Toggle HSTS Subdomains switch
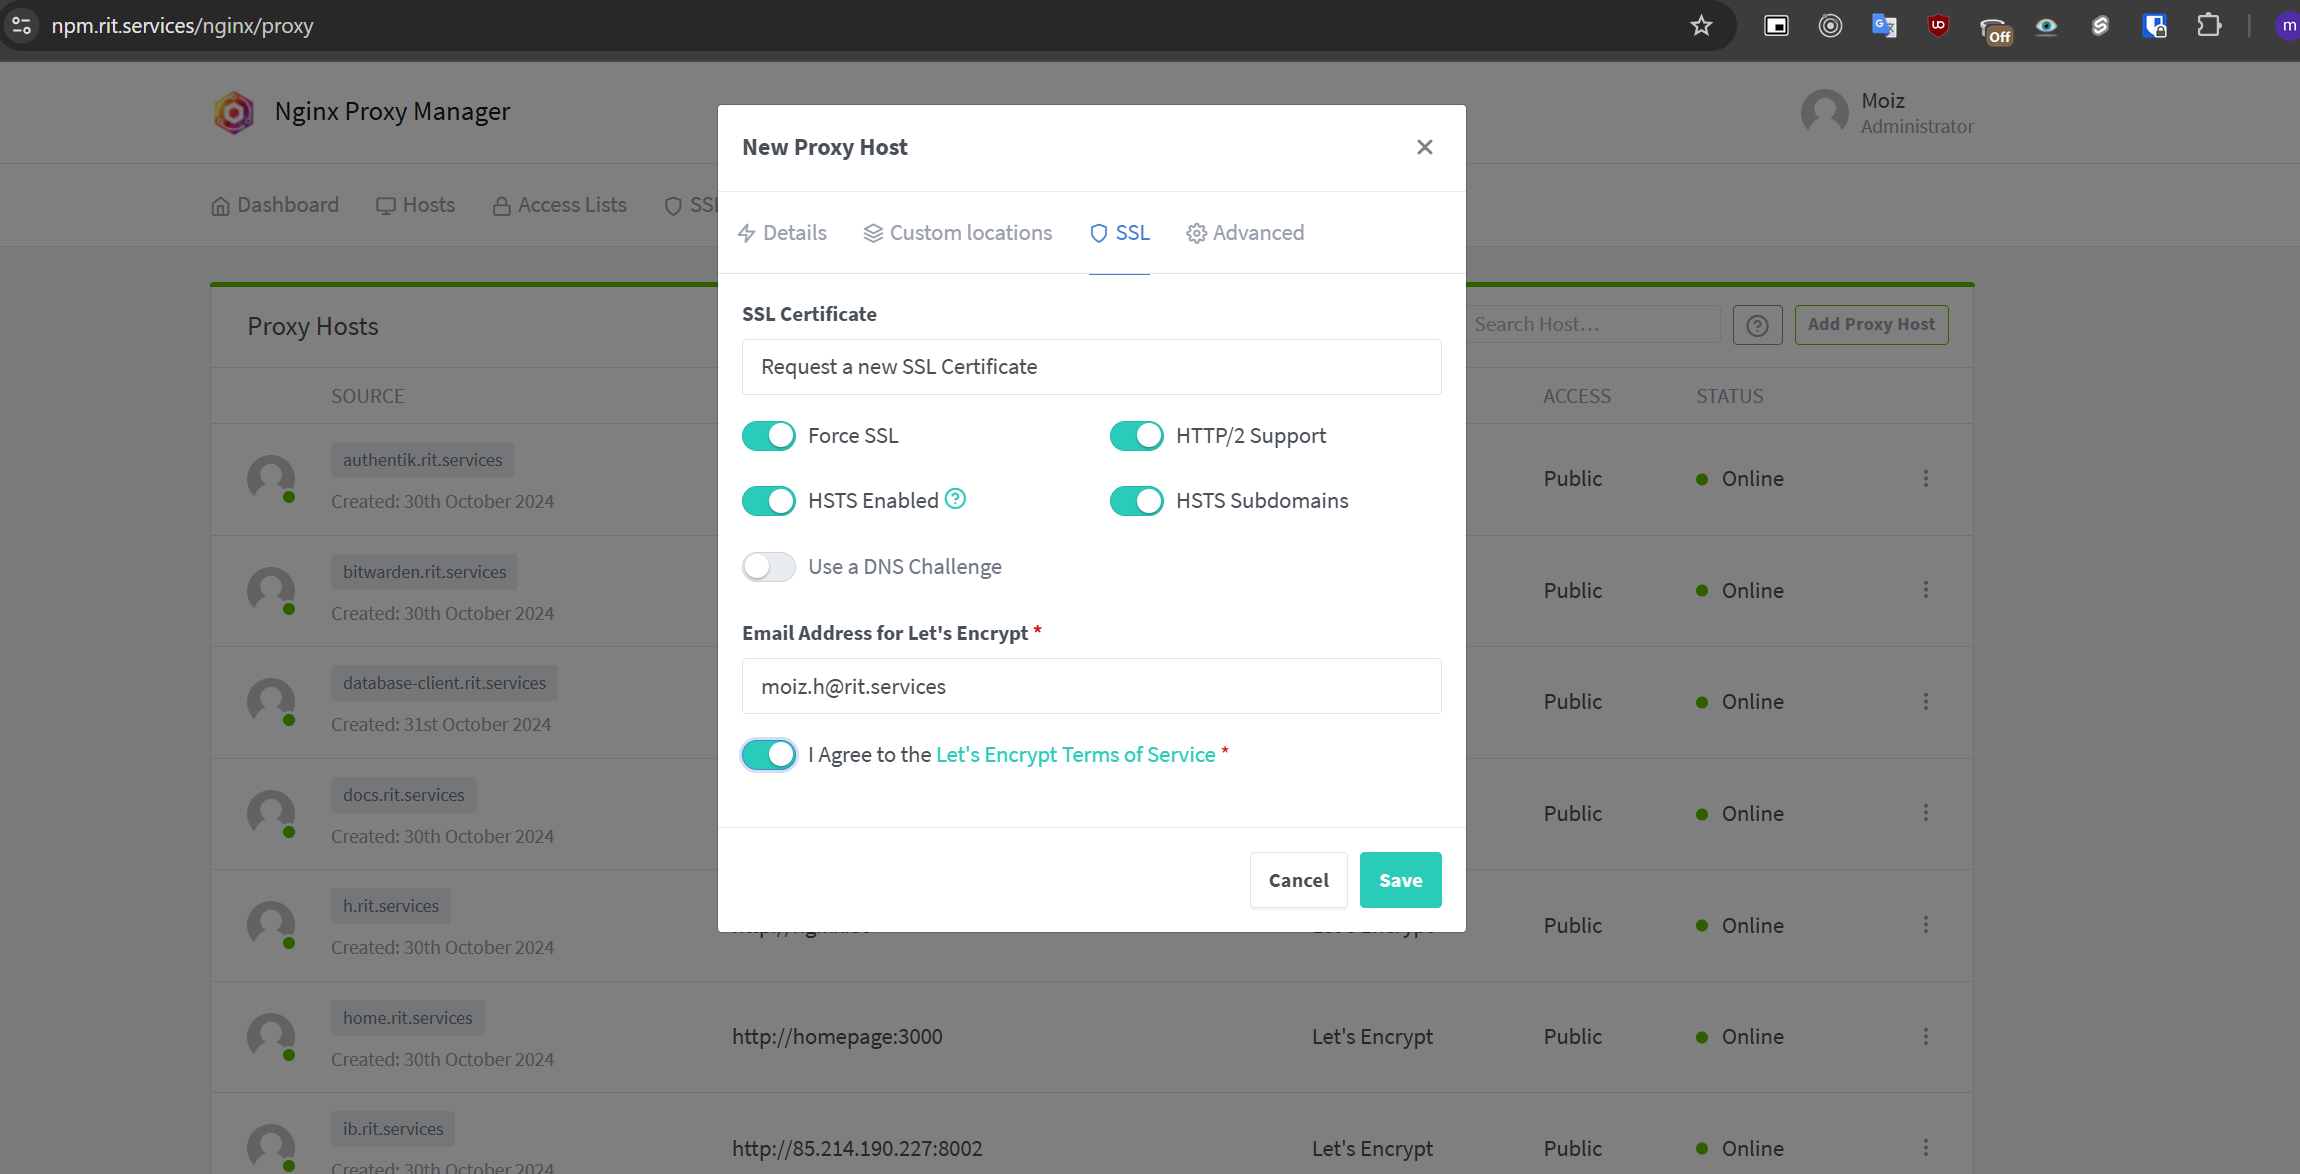This screenshot has width=2300, height=1174. click(1136, 501)
